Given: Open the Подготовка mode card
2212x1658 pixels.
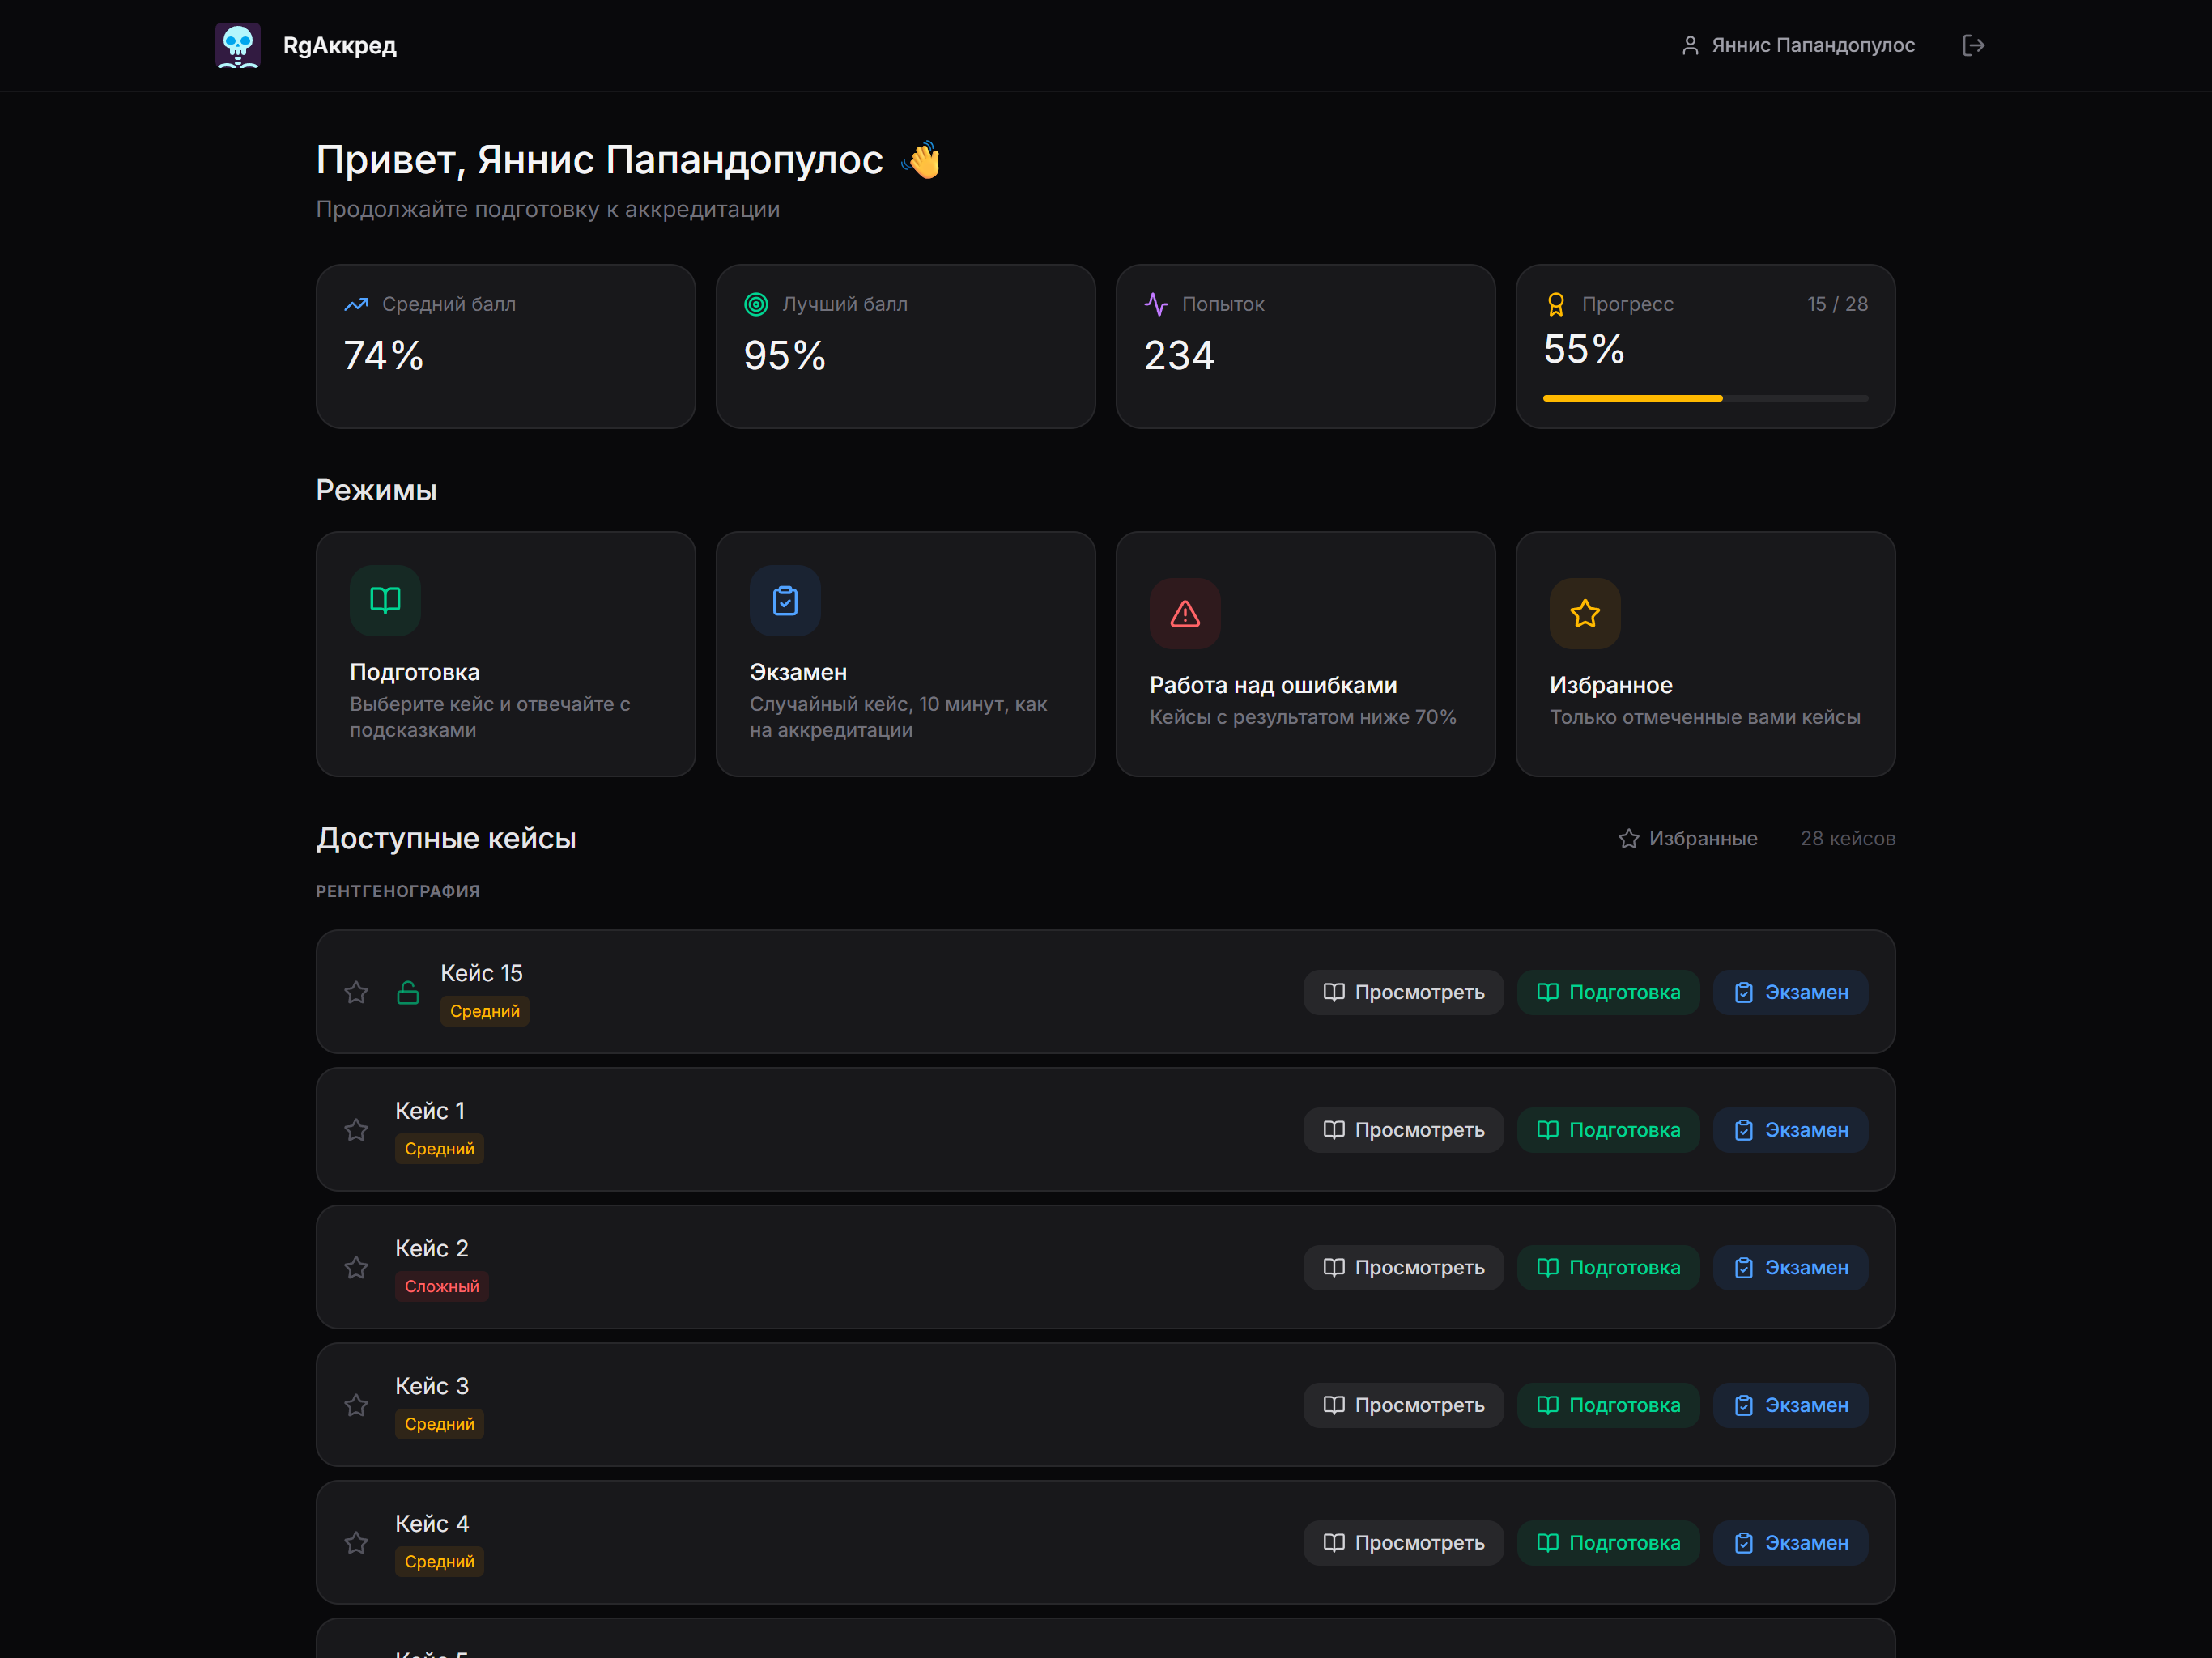Looking at the screenshot, I should [506, 654].
